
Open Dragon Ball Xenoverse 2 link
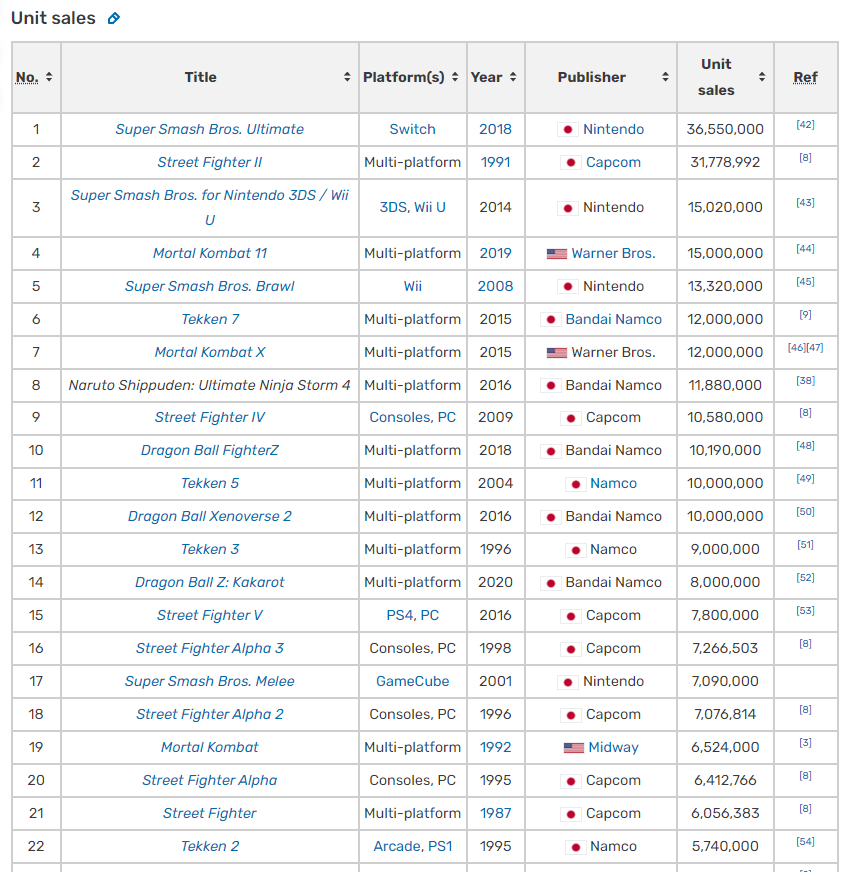click(210, 516)
